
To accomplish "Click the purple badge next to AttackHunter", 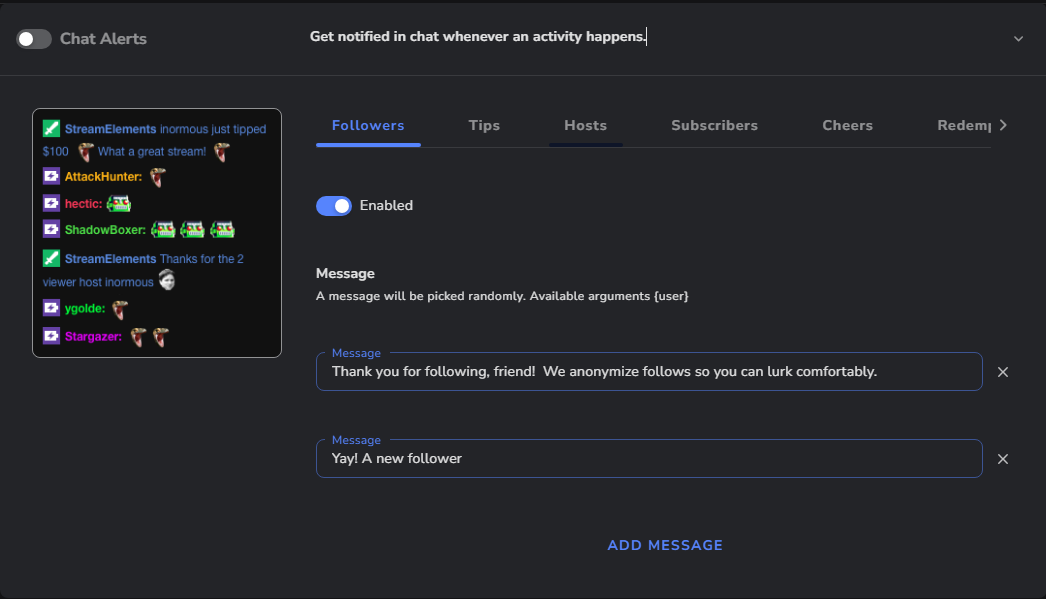I will click(51, 176).
